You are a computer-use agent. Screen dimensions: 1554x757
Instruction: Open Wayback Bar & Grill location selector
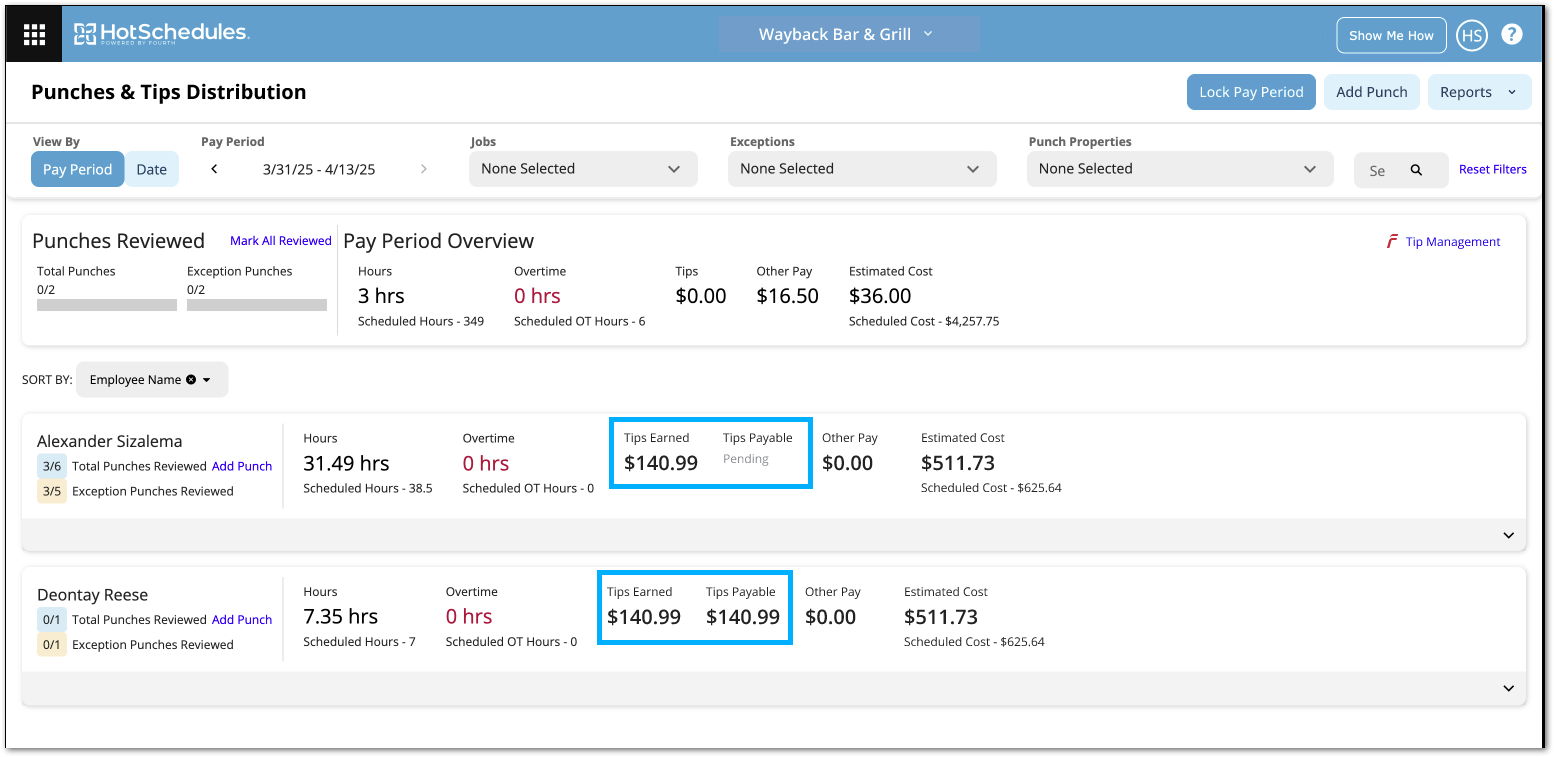point(847,34)
